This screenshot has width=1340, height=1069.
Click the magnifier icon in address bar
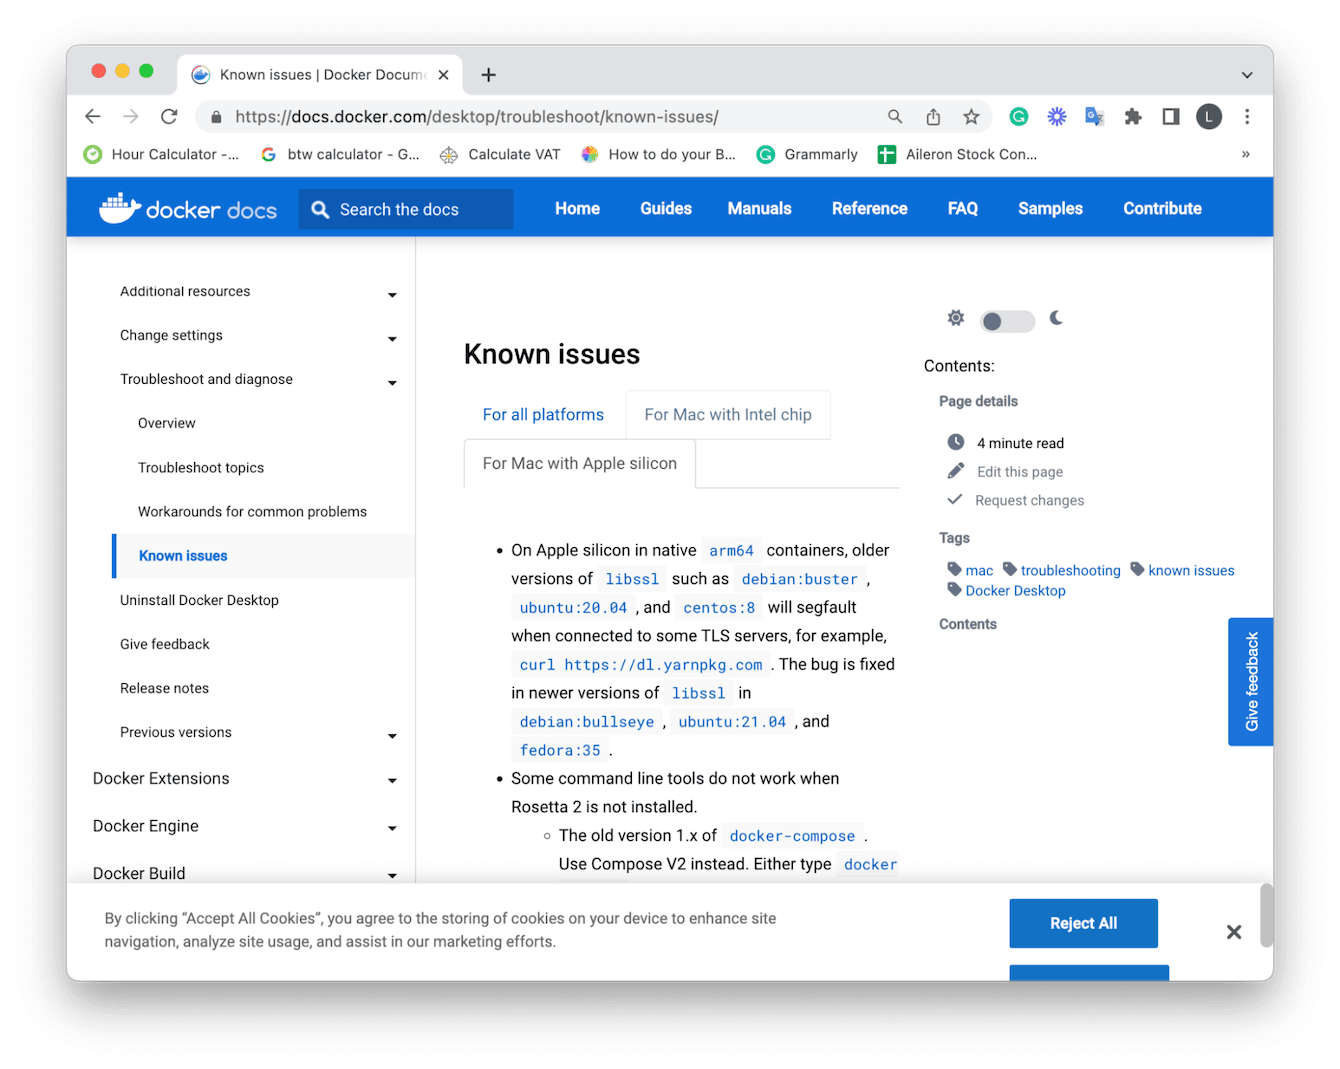[895, 117]
